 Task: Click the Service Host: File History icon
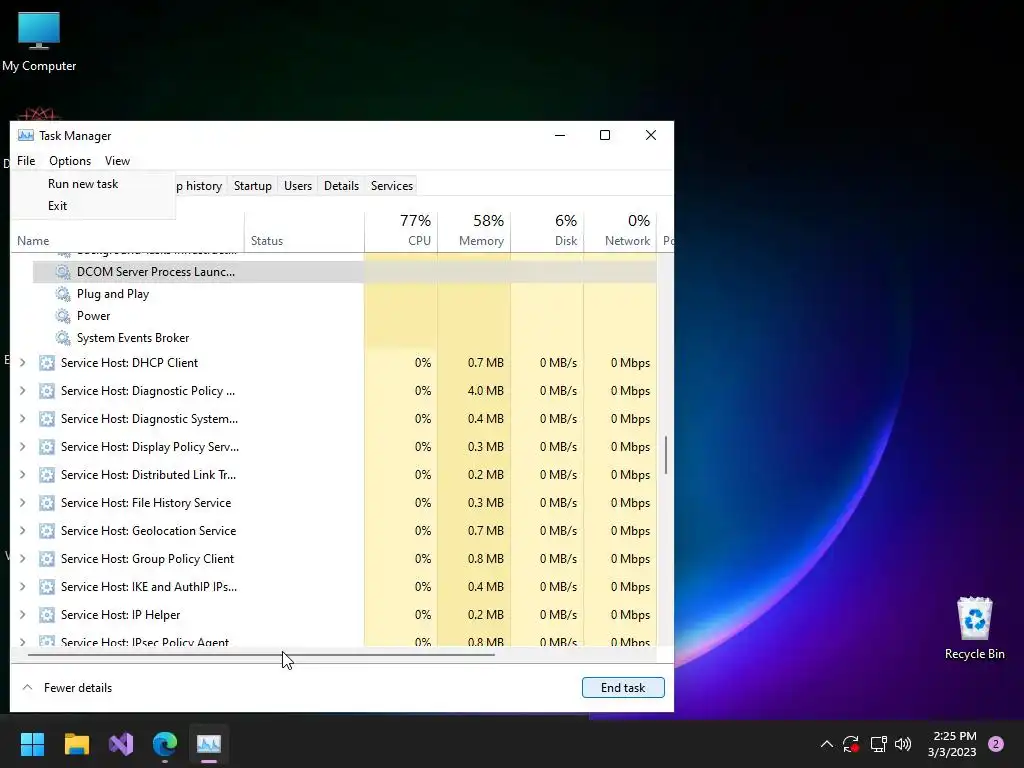(x=46, y=503)
